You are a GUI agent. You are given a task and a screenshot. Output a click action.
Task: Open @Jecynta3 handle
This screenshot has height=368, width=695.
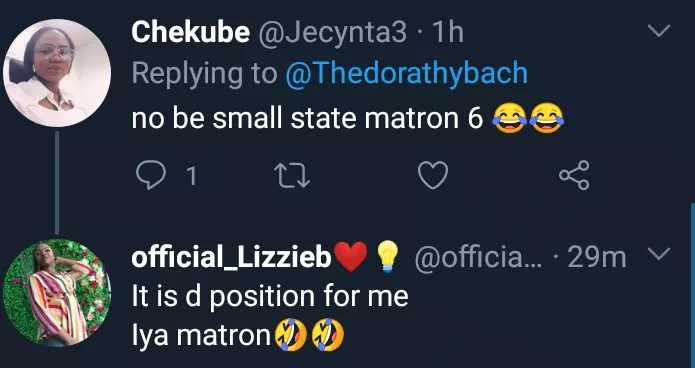[x=332, y=34]
